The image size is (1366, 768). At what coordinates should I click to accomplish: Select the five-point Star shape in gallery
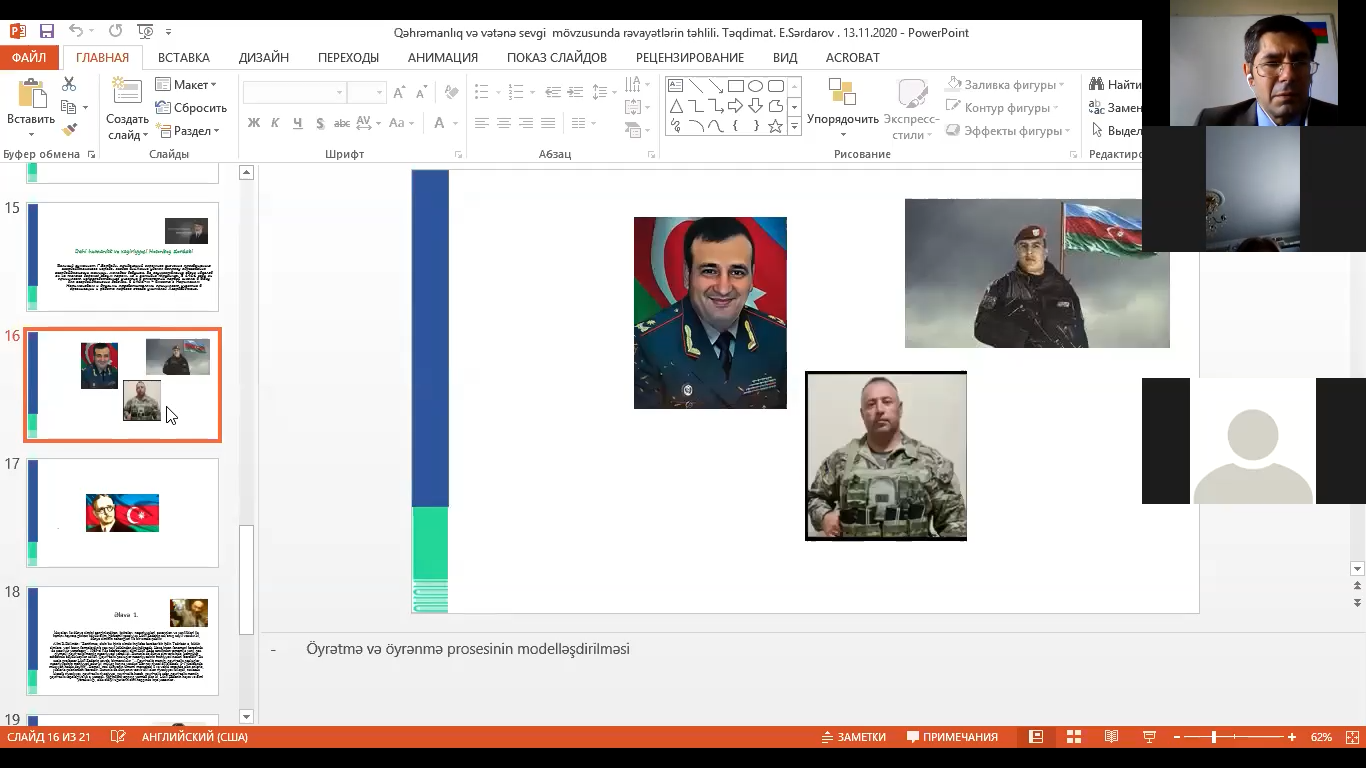coord(775,126)
